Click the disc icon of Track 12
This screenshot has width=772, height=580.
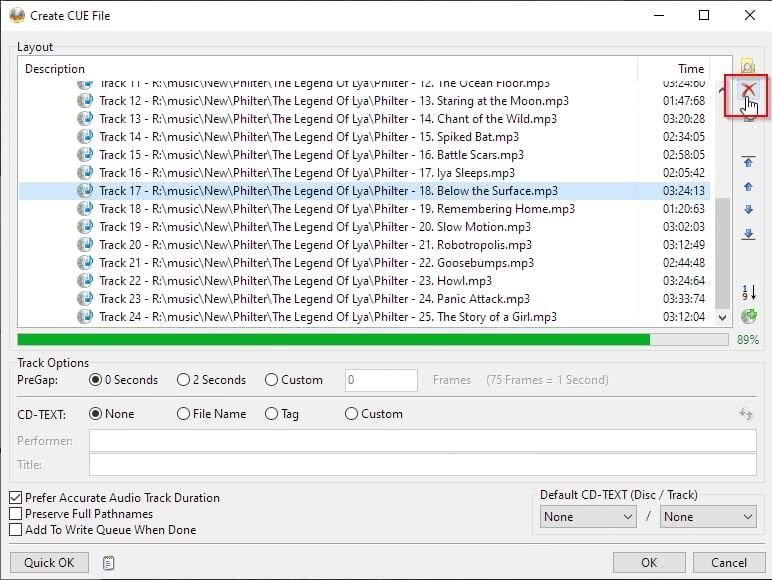point(85,100)
